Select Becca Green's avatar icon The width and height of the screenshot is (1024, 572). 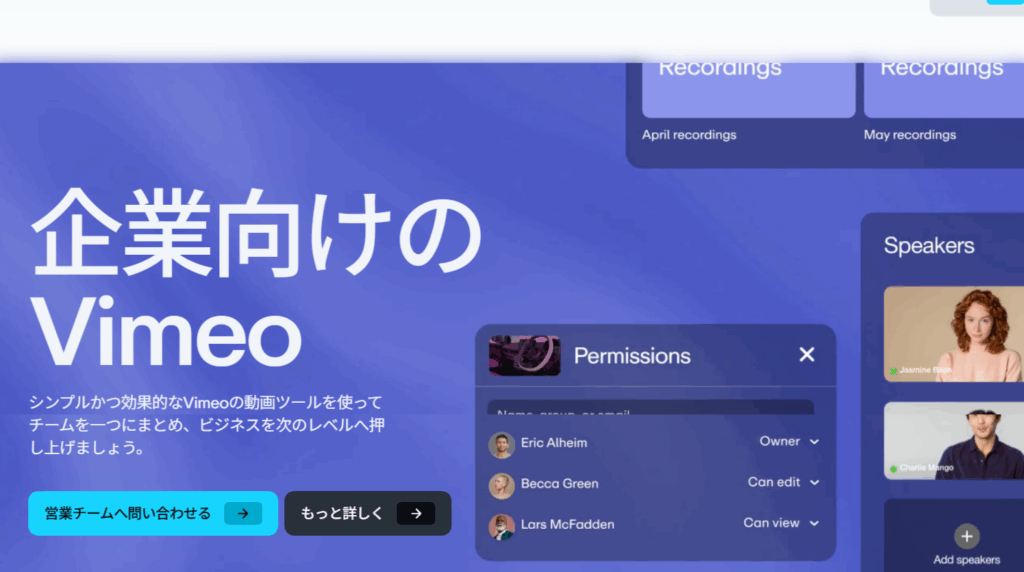[501, 485]
